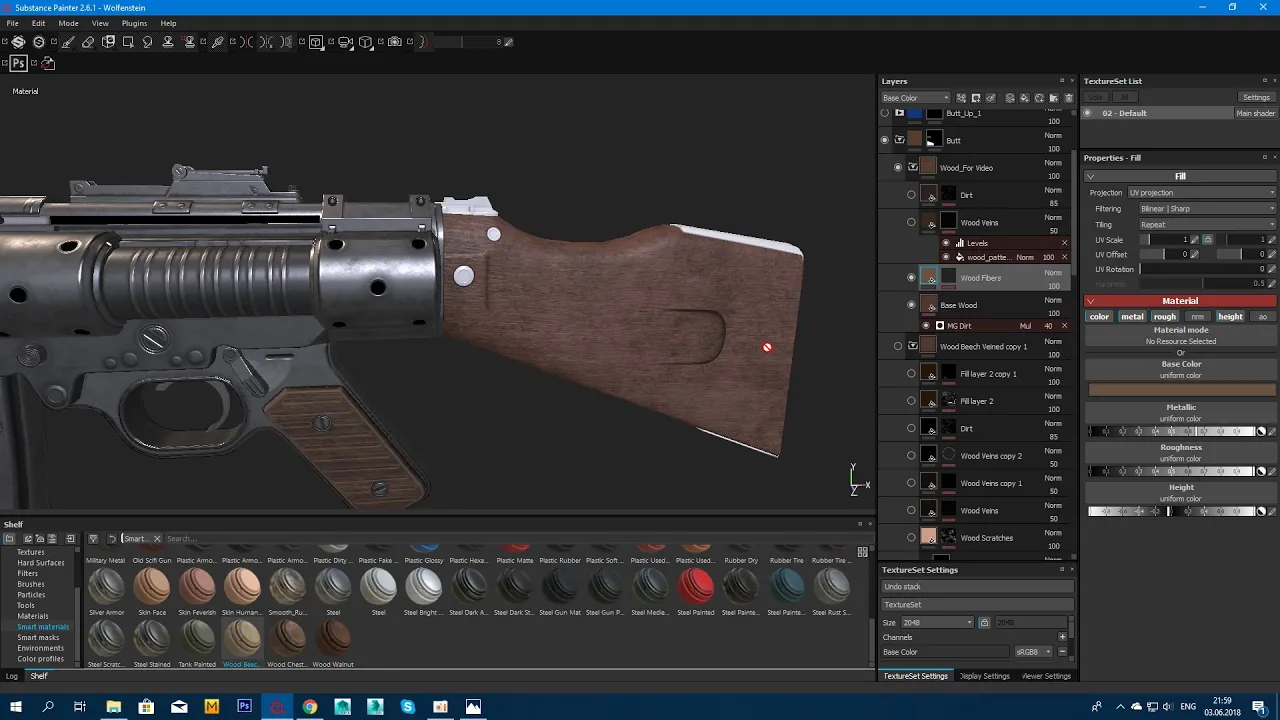Delete the layer with the trash icon
This screenshot has width=1280, height=720.
pos(1068,98)
